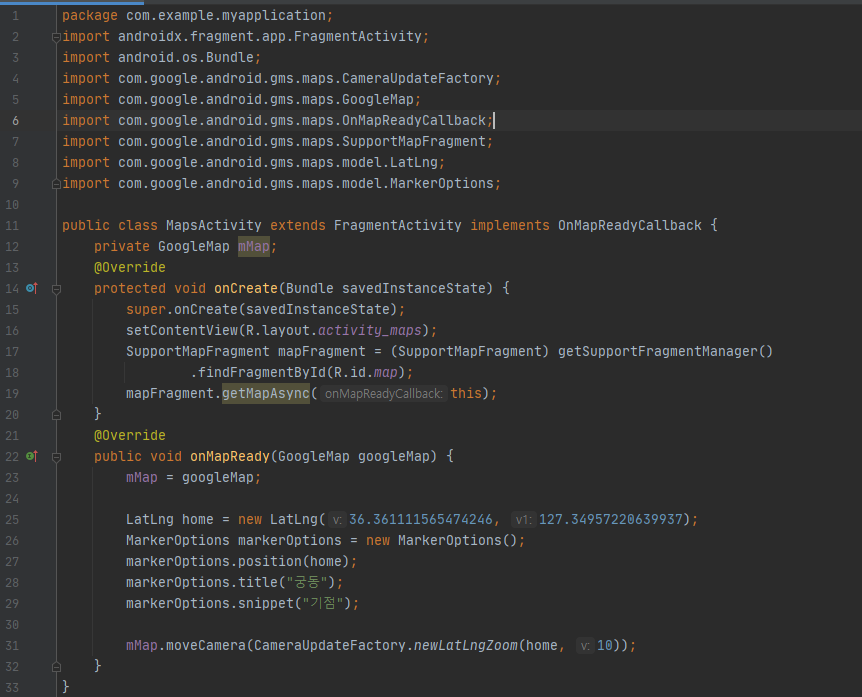The image size is (862, 697).
Task: Click the MapsActivity class name
Action: point(214,225)
